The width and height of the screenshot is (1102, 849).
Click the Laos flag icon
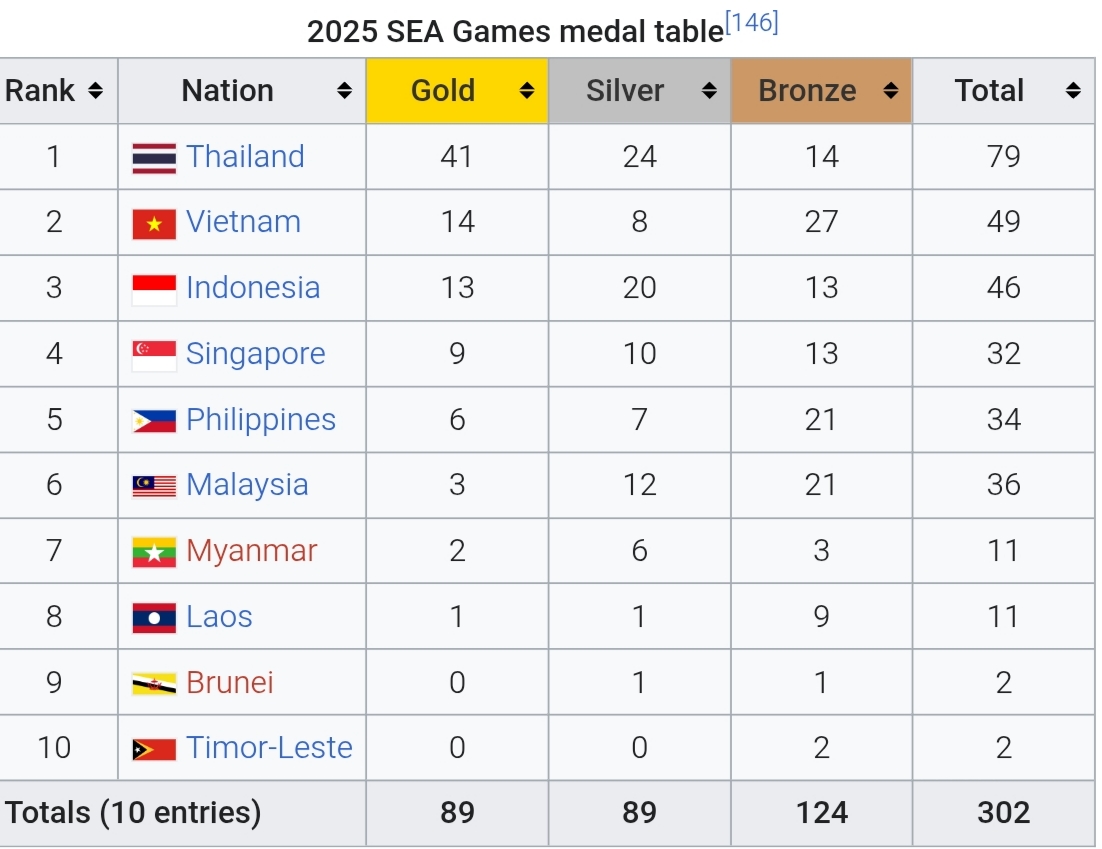point(154,618)
